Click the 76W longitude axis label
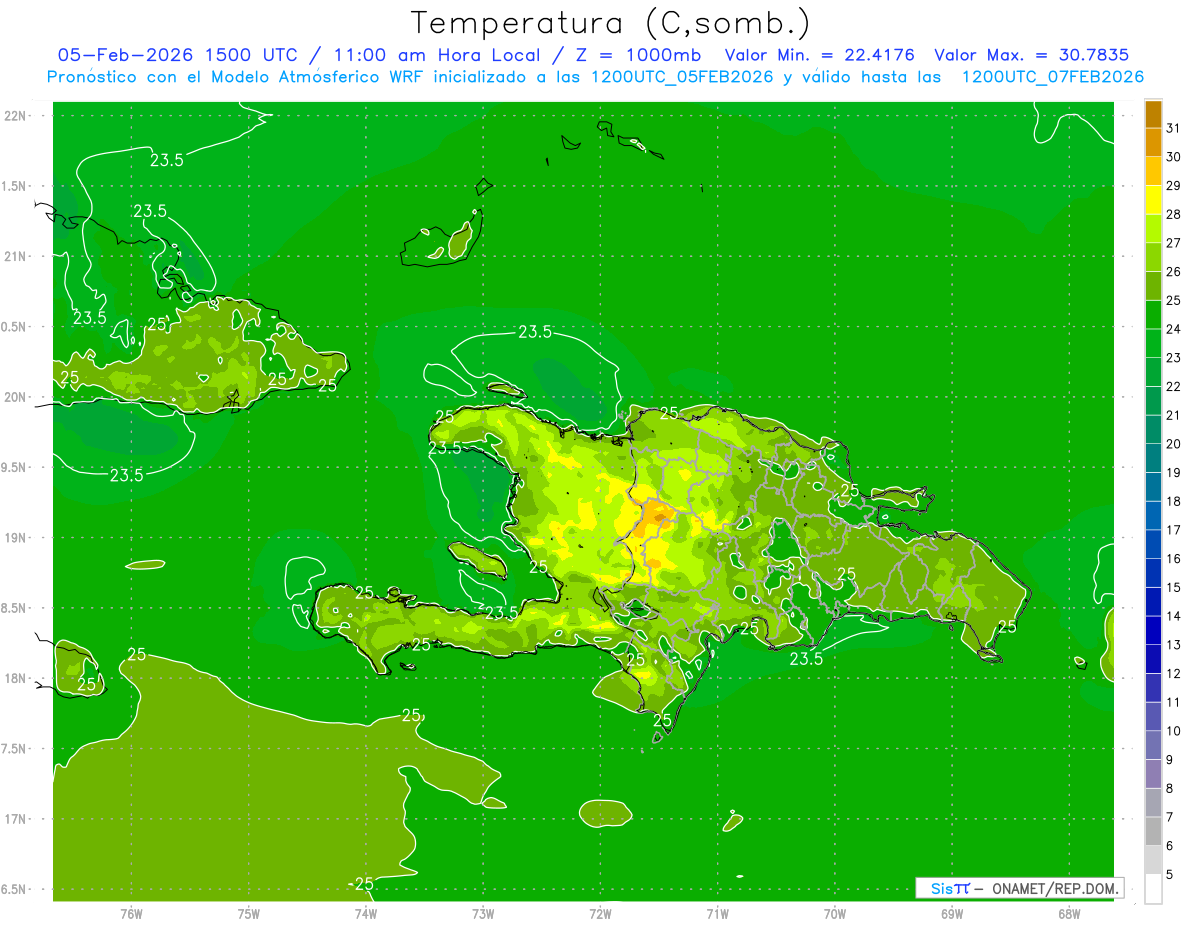Screen dimensions: 1200x927 (x=131, y=914)
